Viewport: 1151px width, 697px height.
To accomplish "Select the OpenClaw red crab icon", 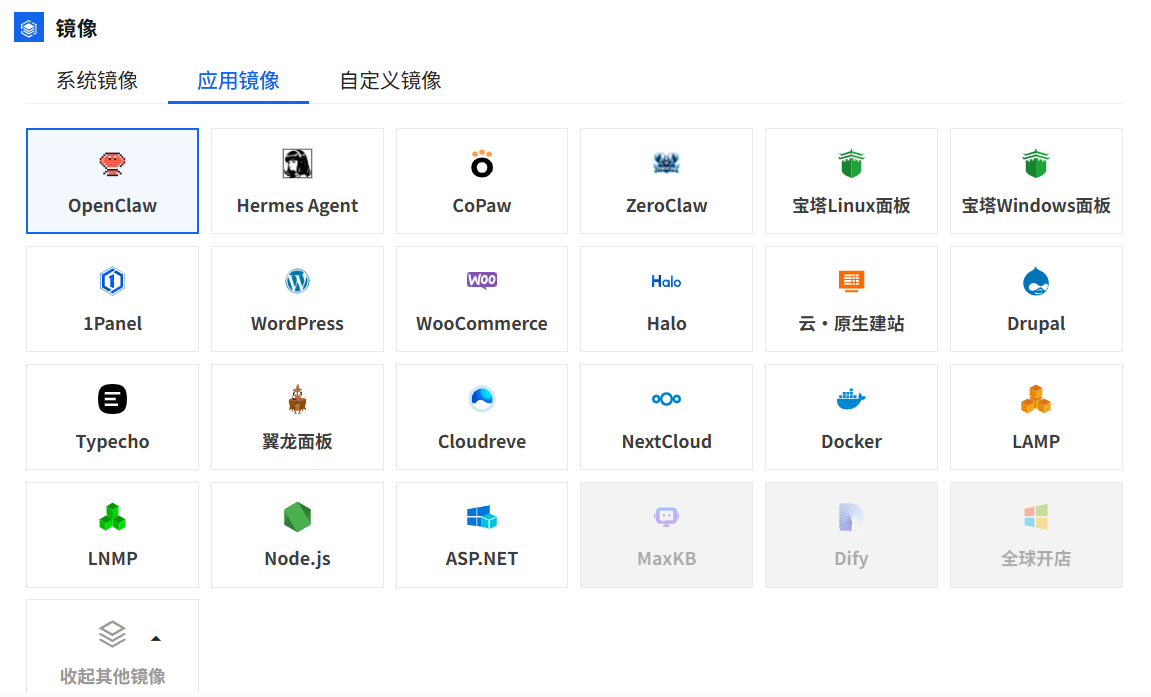I will pos(112,164).
